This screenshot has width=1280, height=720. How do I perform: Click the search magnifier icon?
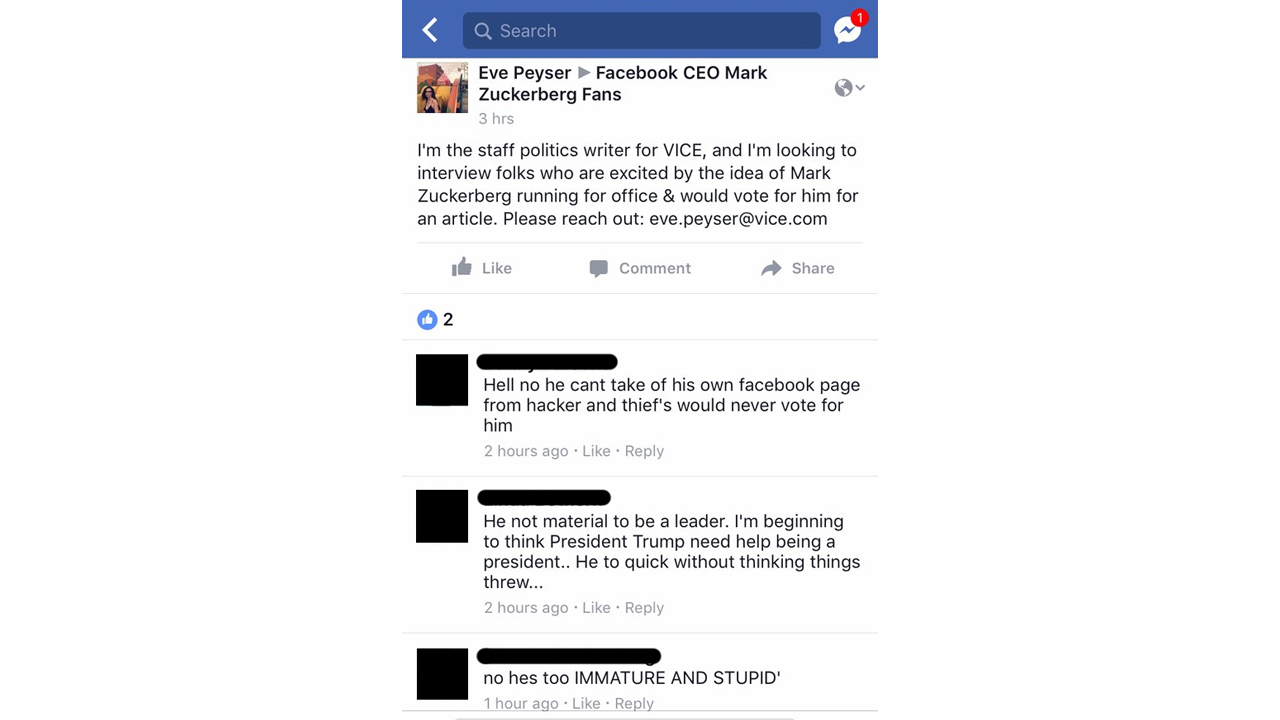[483, 31]
